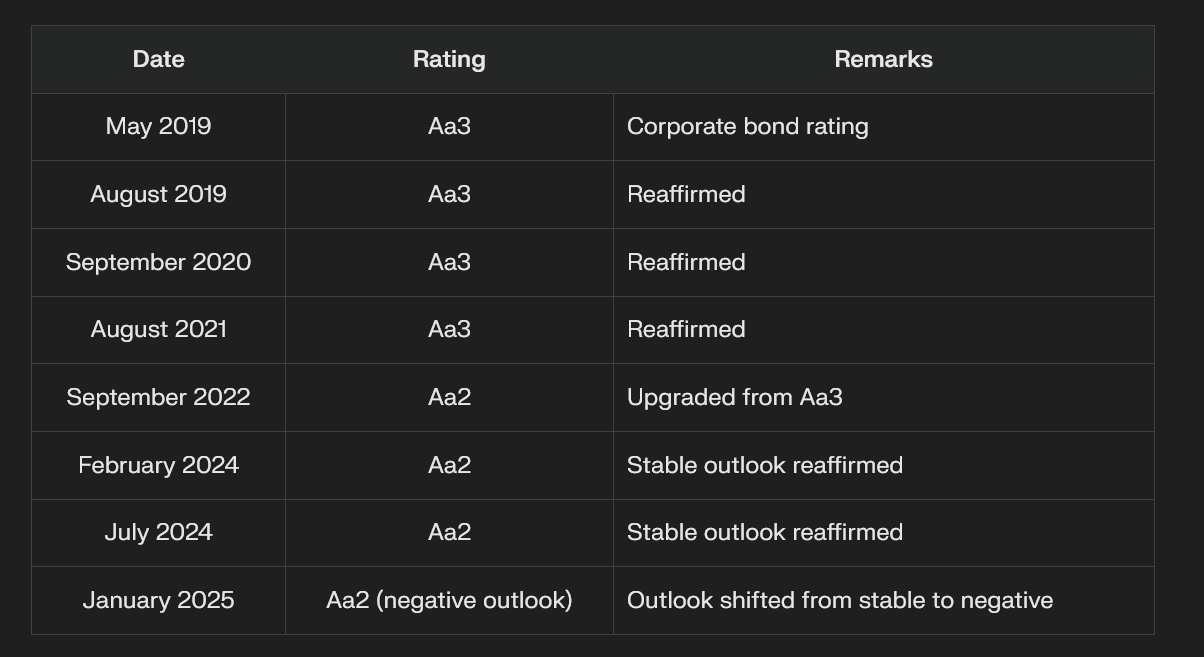Select the Reaffirmed remark for September 2020

pyautogui.click(x=686, y=262)
